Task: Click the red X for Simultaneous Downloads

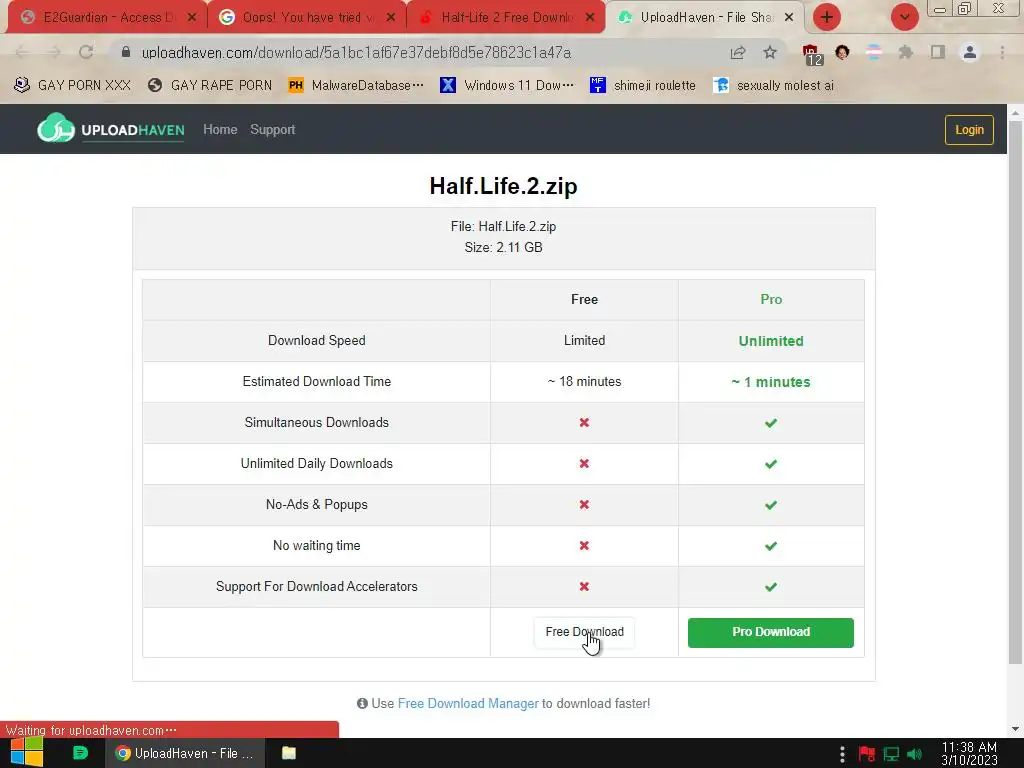Action: click(584, 423)
